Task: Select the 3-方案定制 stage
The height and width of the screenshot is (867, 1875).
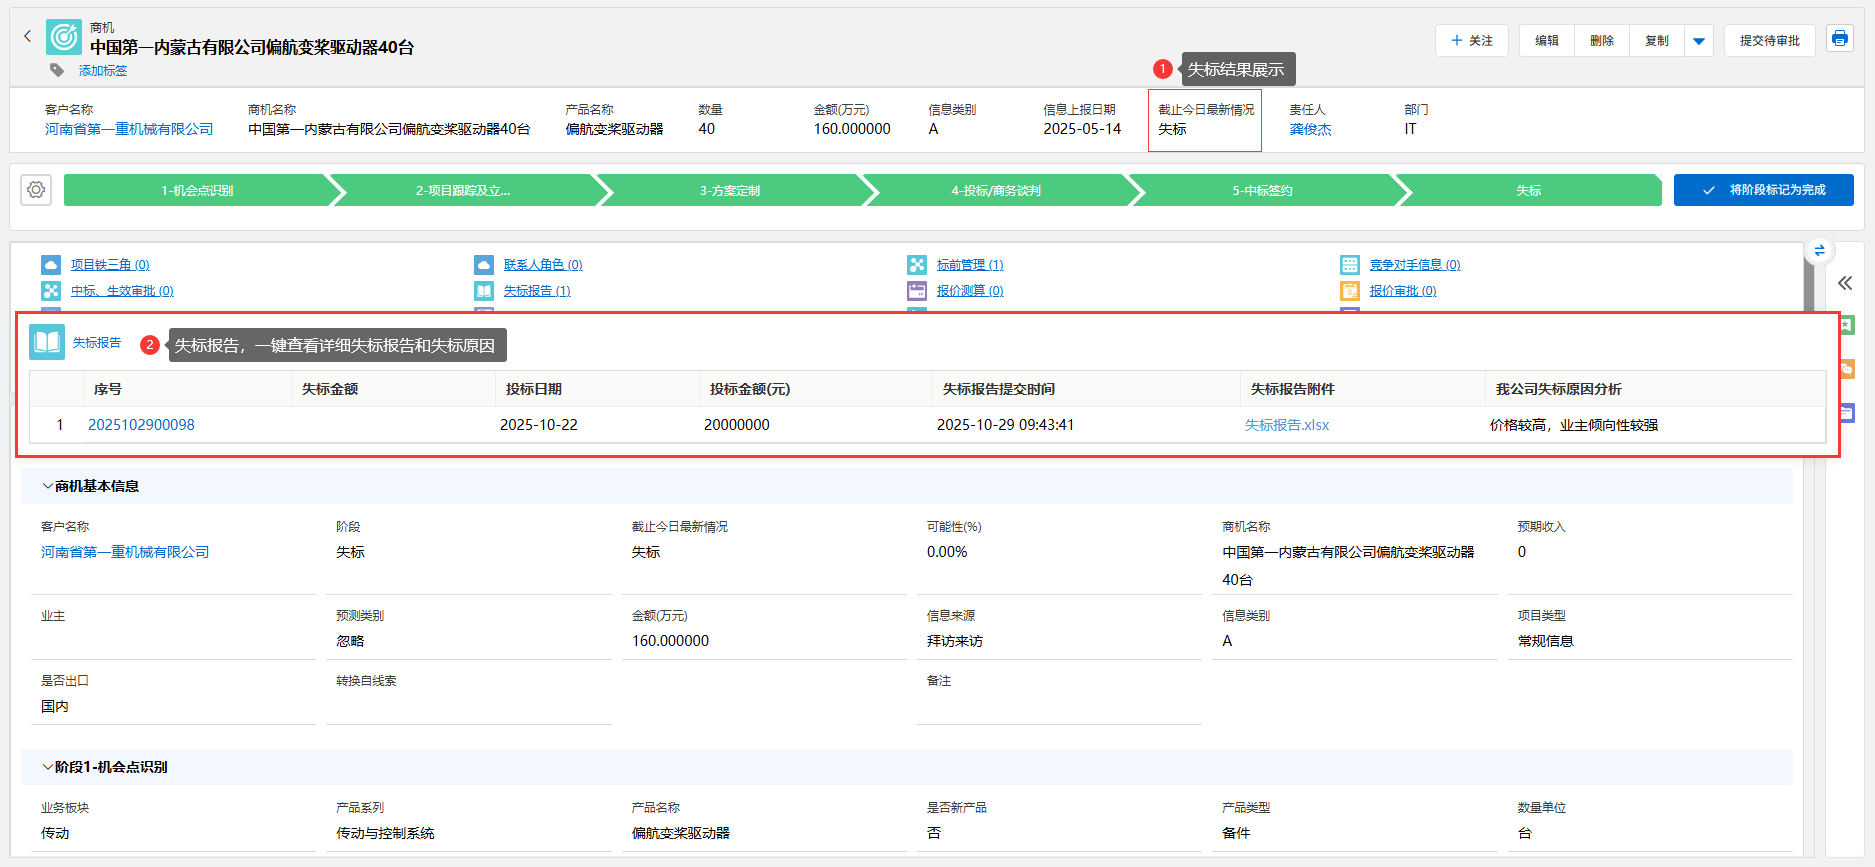Action: tap(730, 190)
